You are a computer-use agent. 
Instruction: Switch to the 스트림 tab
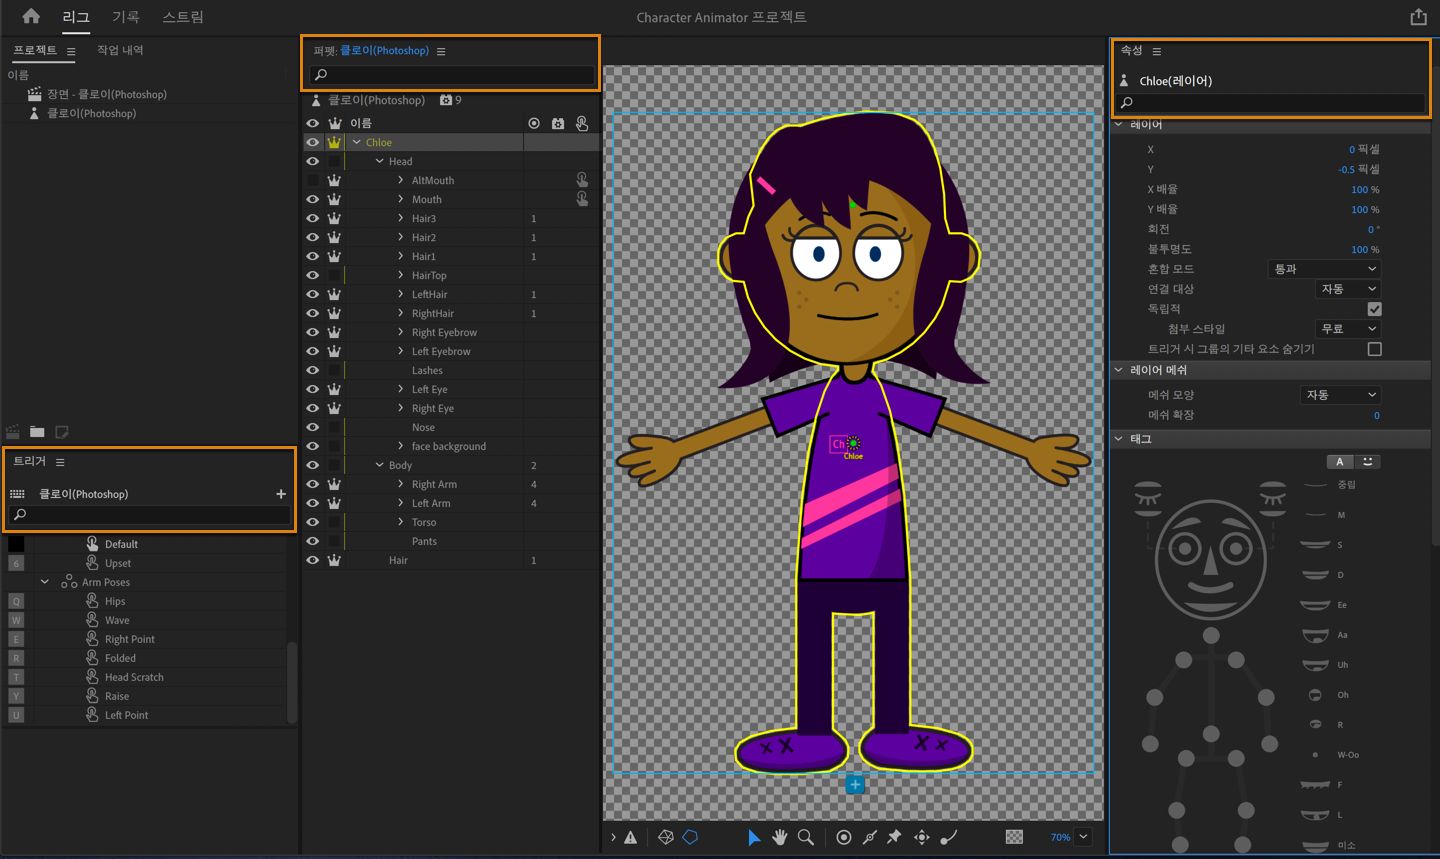tap(183, 17)
